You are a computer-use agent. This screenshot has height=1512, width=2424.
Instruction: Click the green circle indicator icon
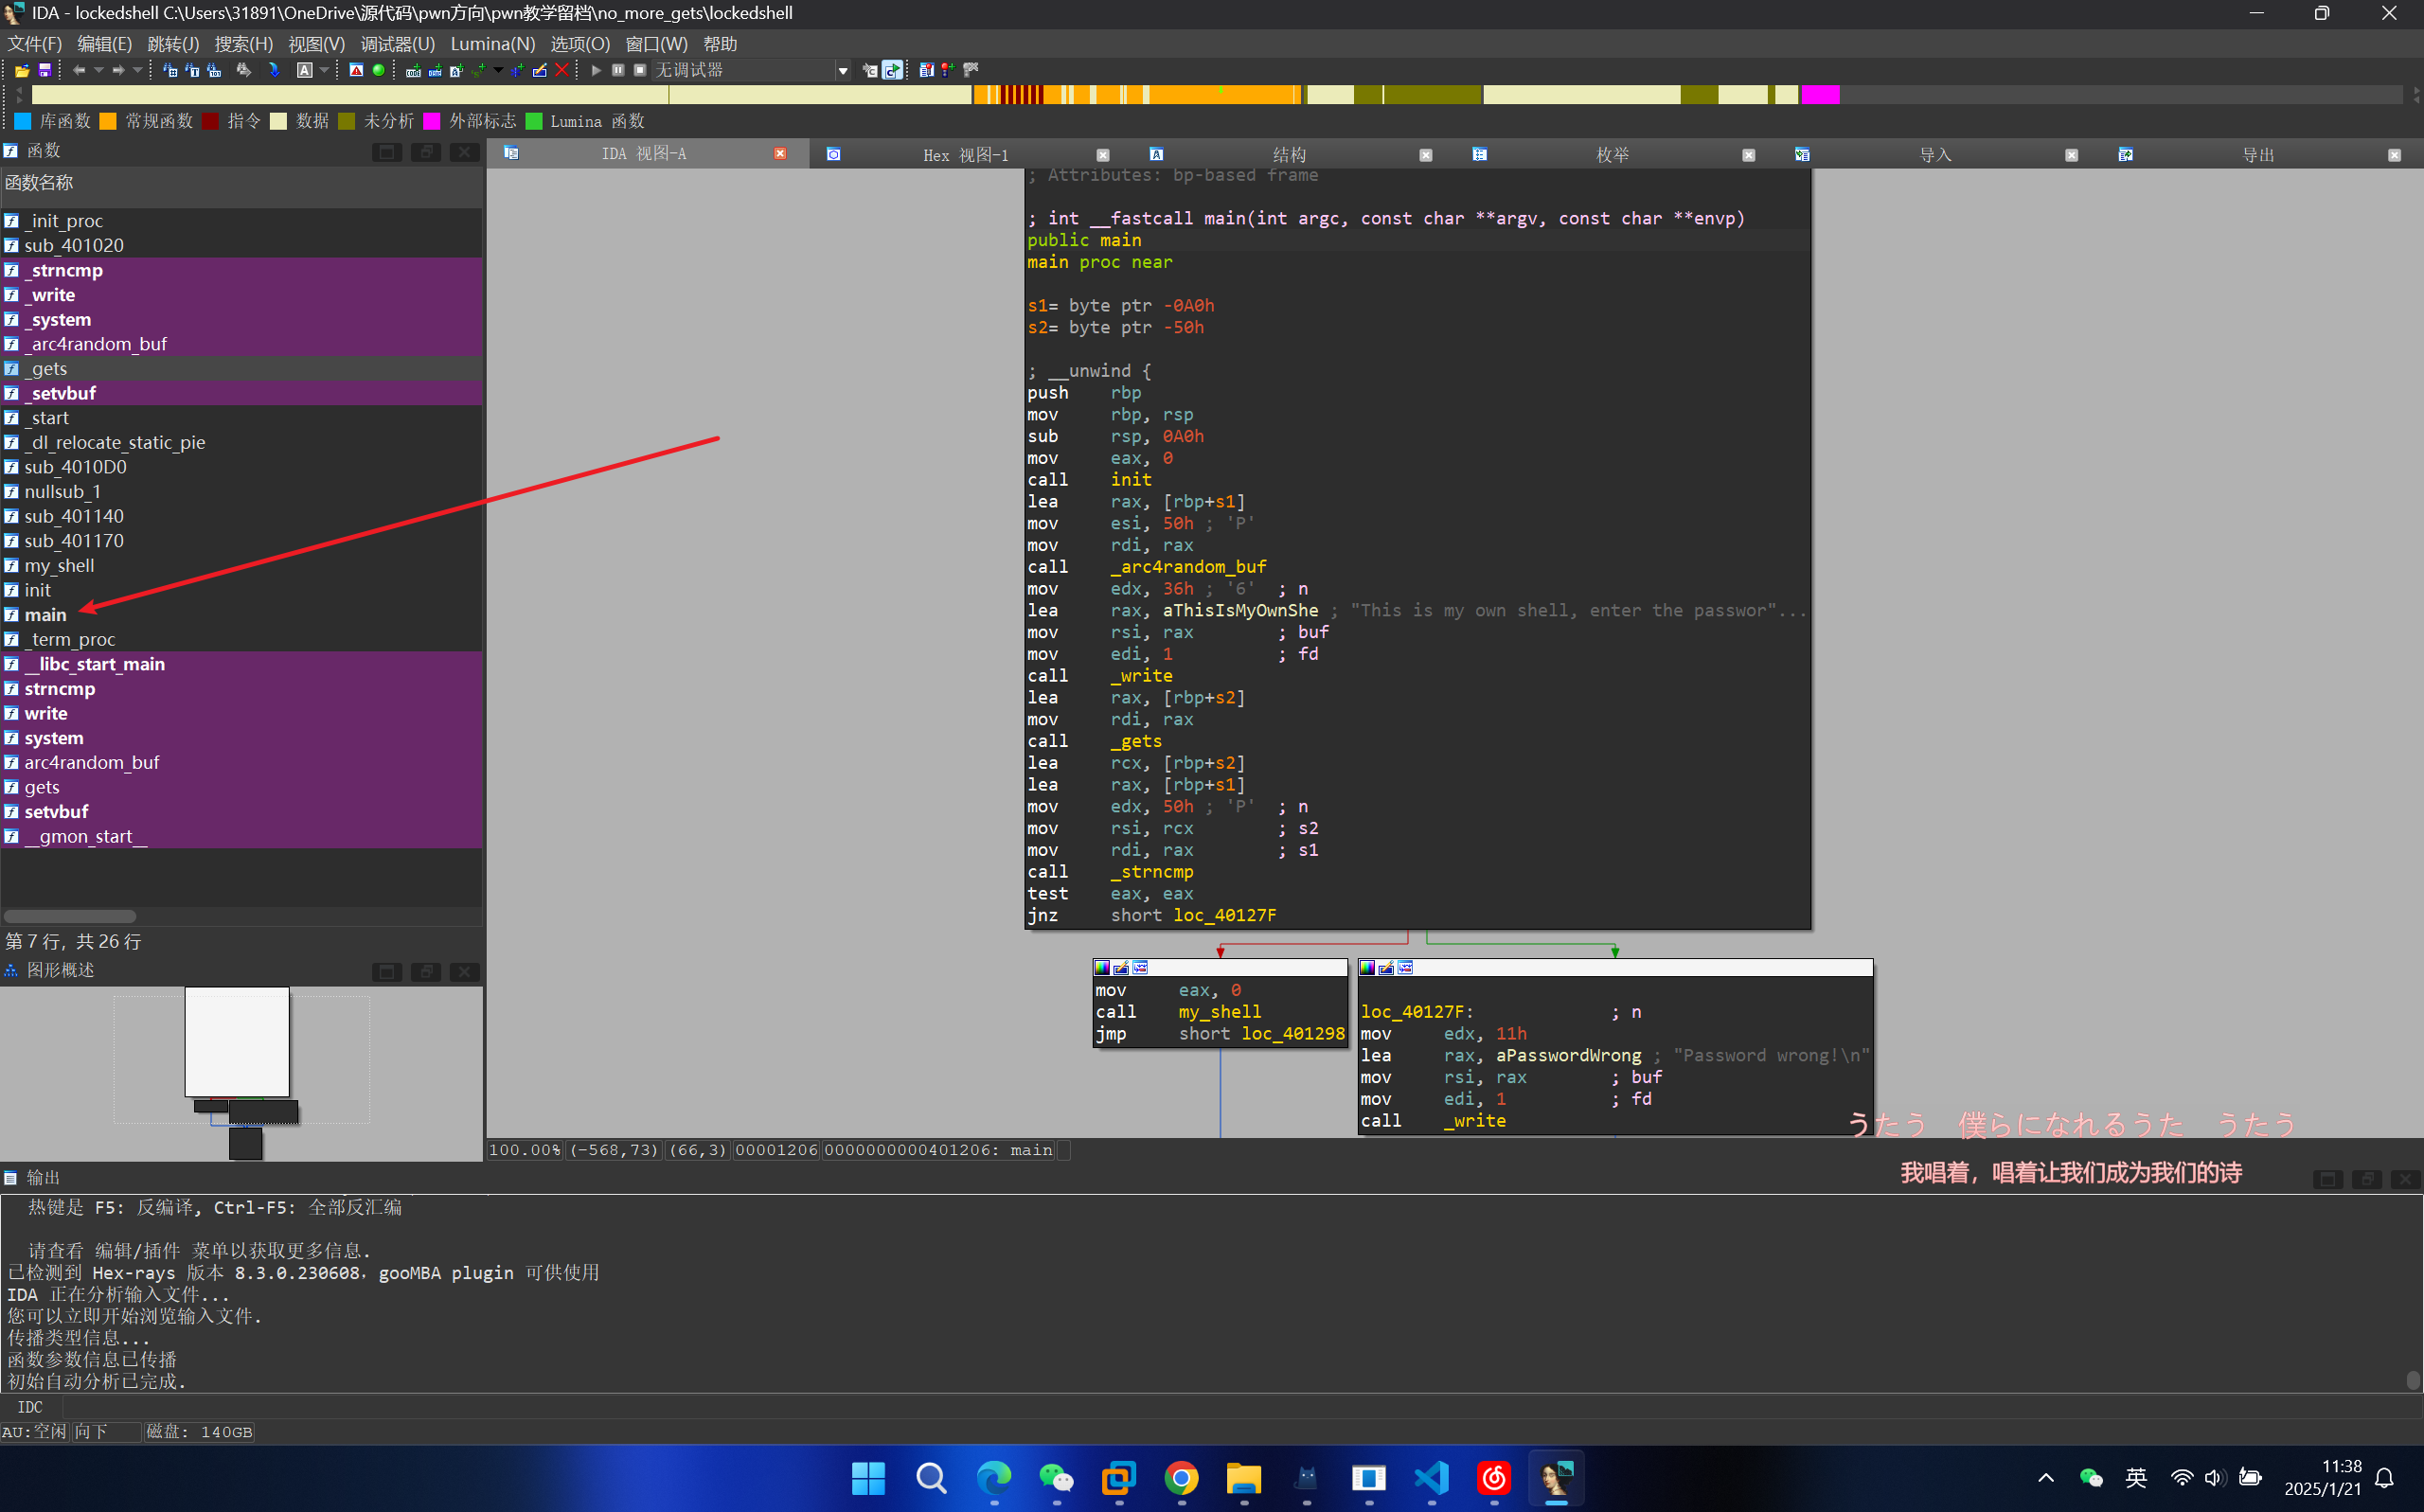(378, 70)
